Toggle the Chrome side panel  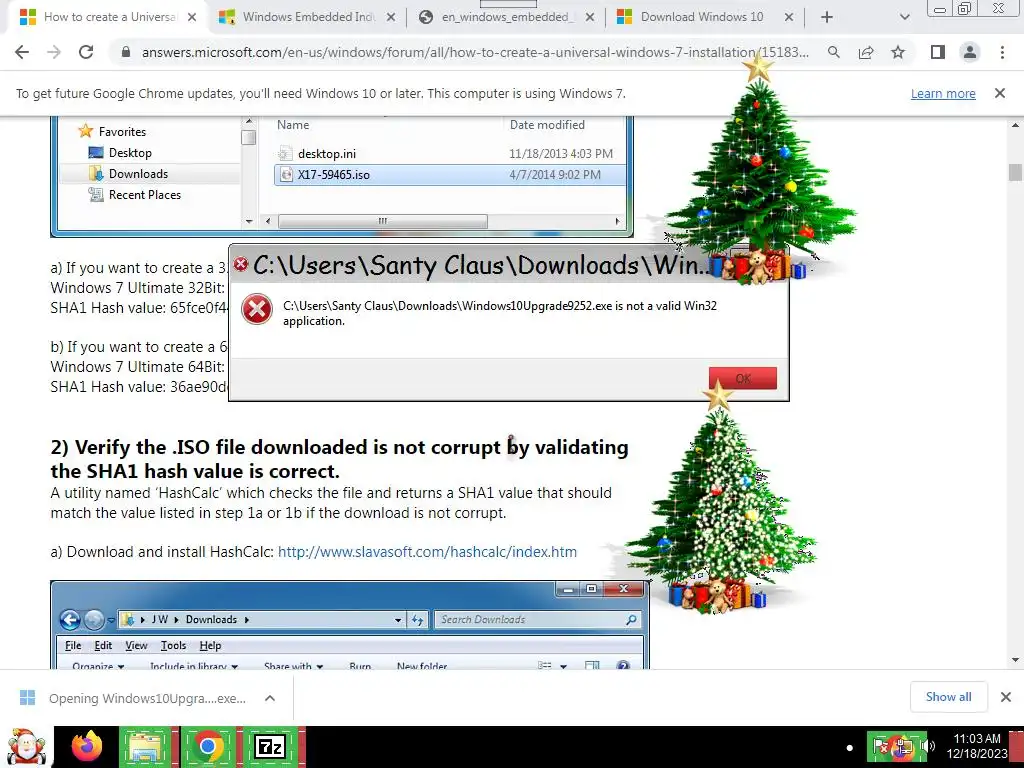tap(938, 52)
